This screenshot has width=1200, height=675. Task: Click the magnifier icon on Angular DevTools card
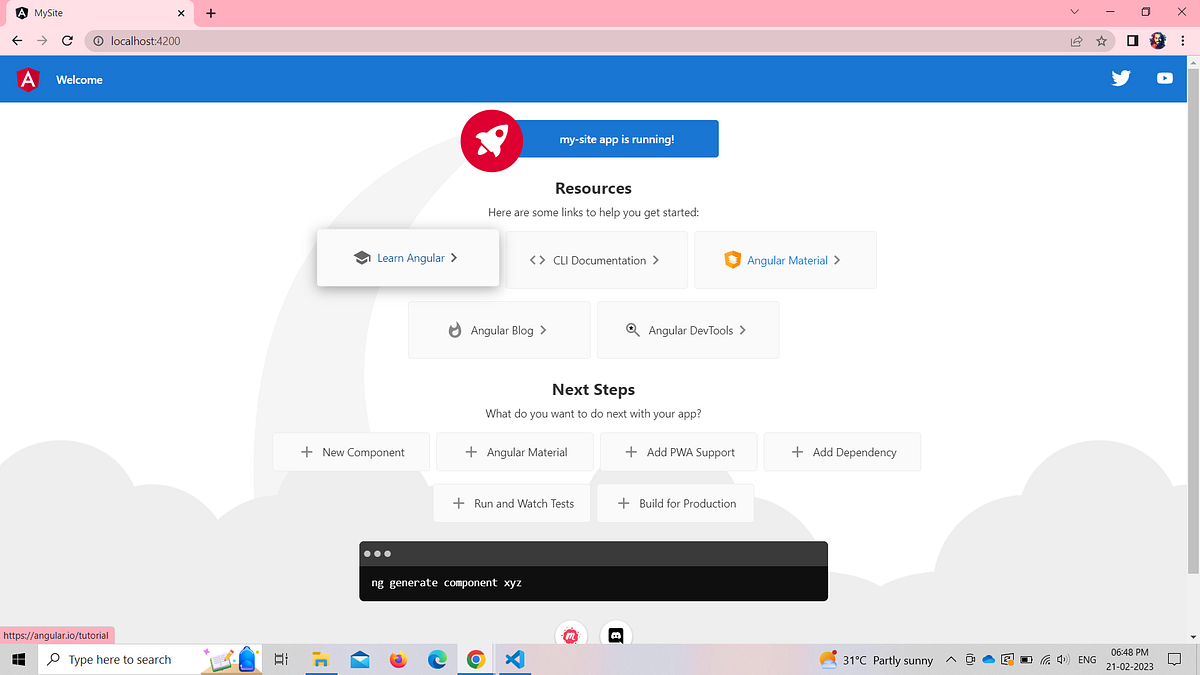632,329
